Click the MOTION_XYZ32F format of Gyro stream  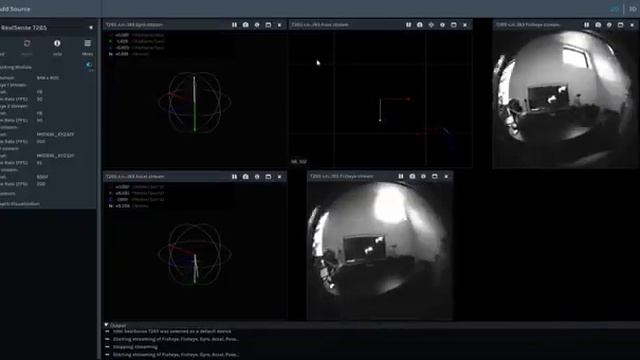point(55,134)
